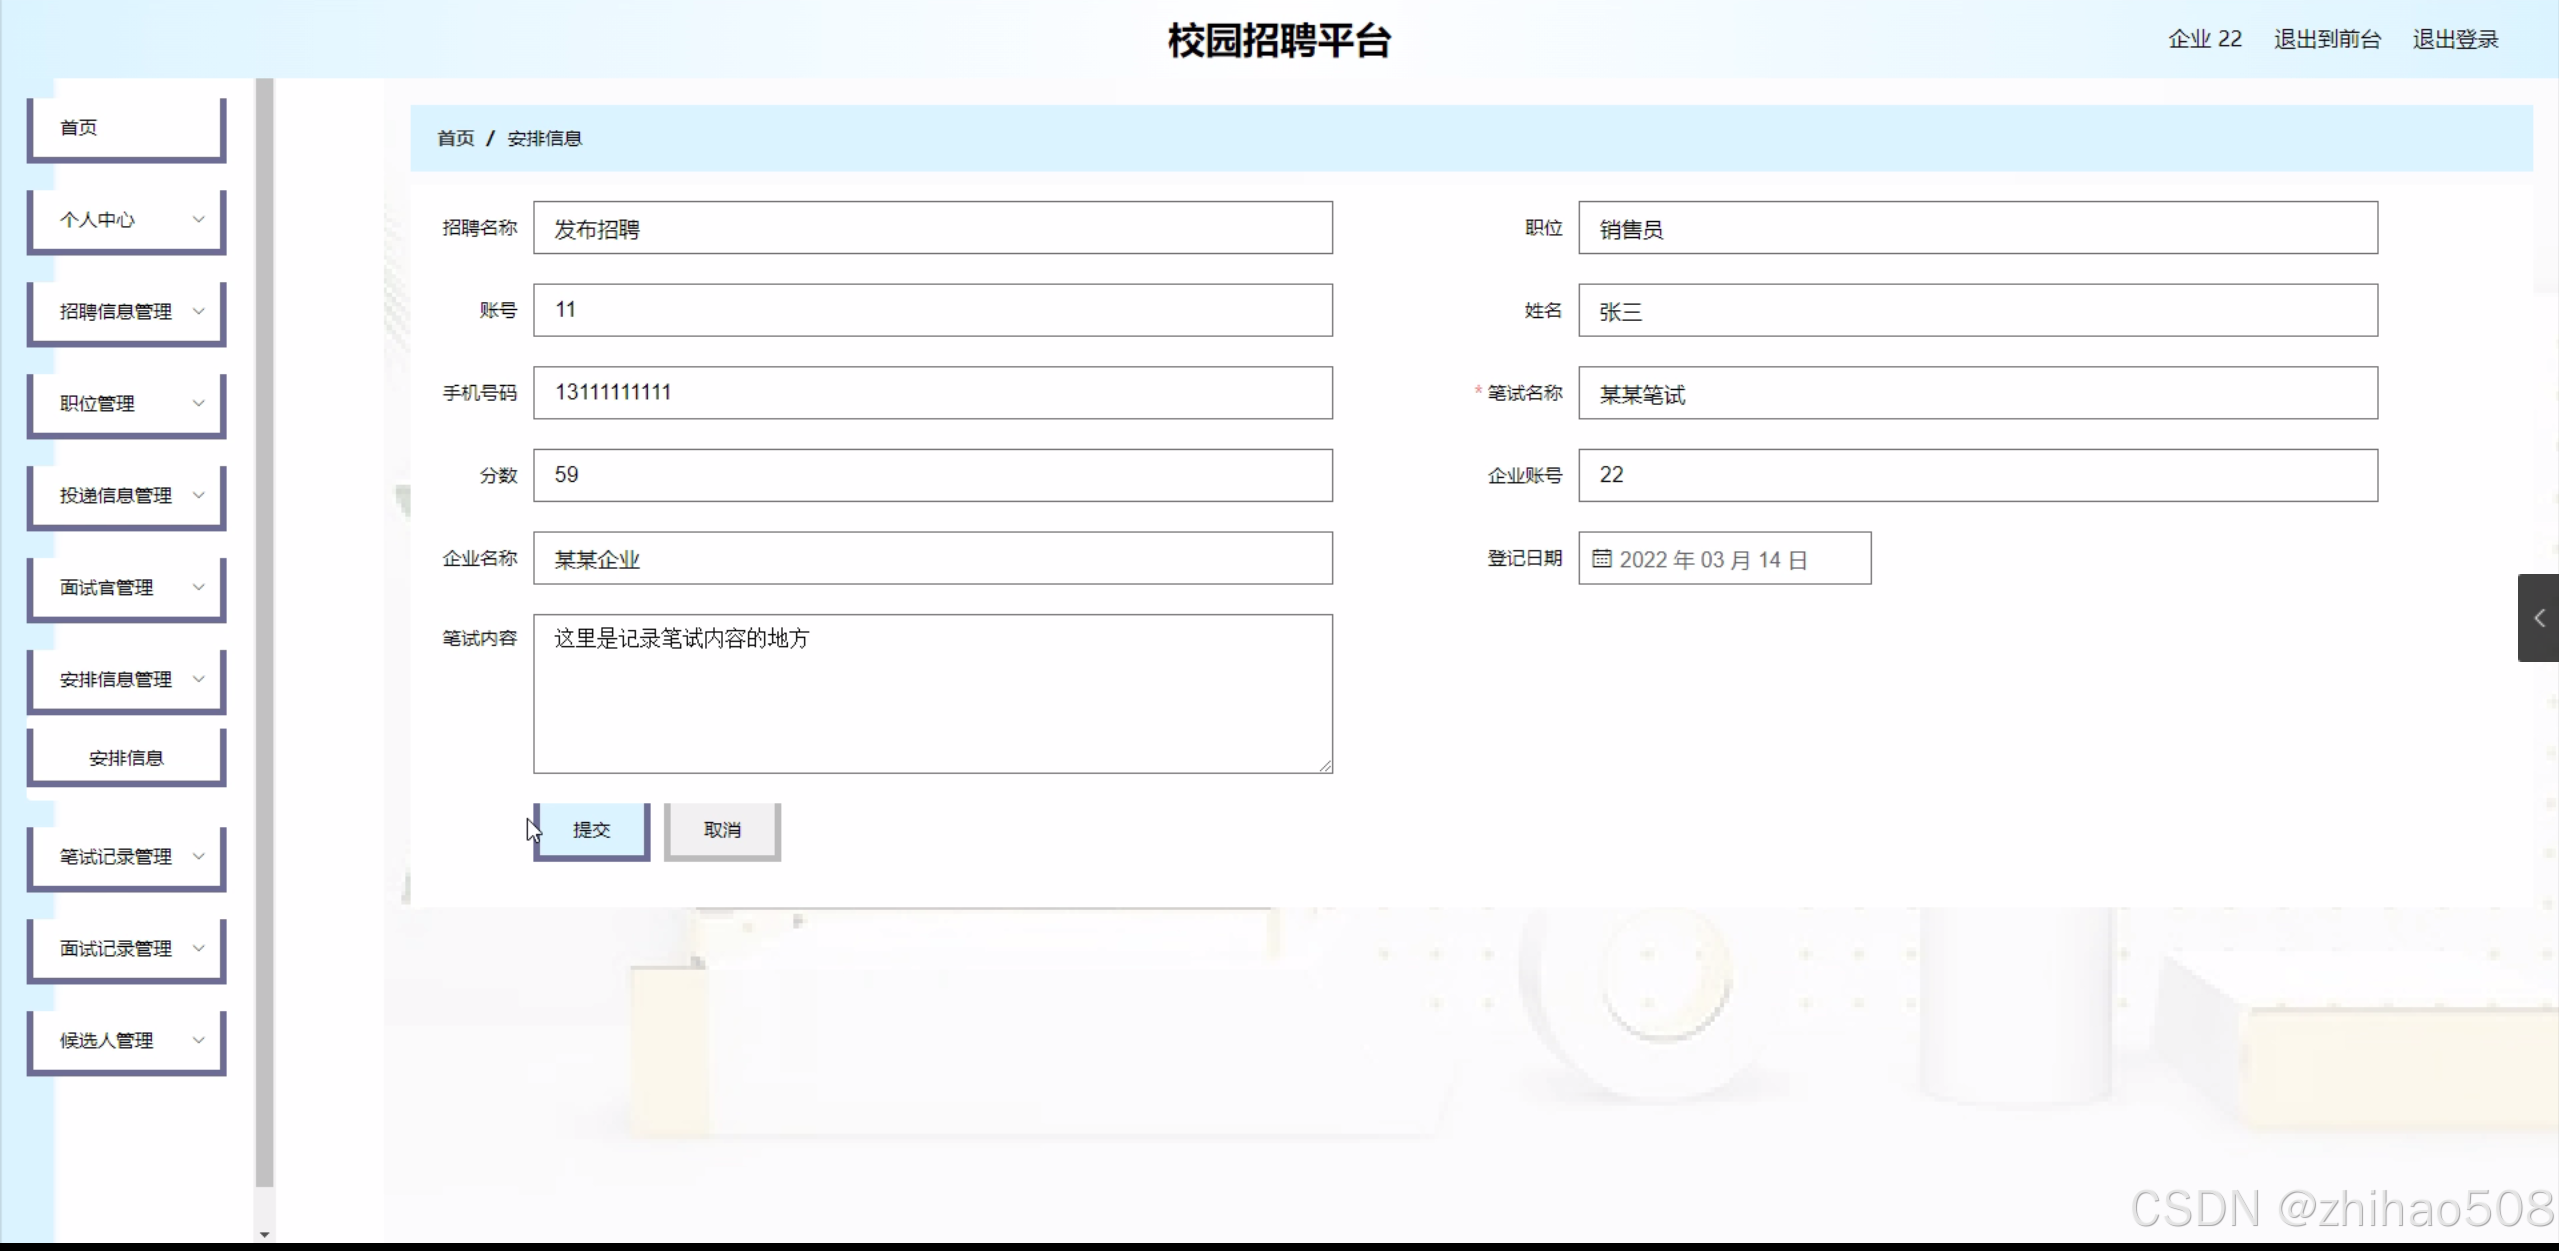Click the 首页 breadcrumb link
The width and height of the screenshot is (2559, 1251).
pos(455,139)
